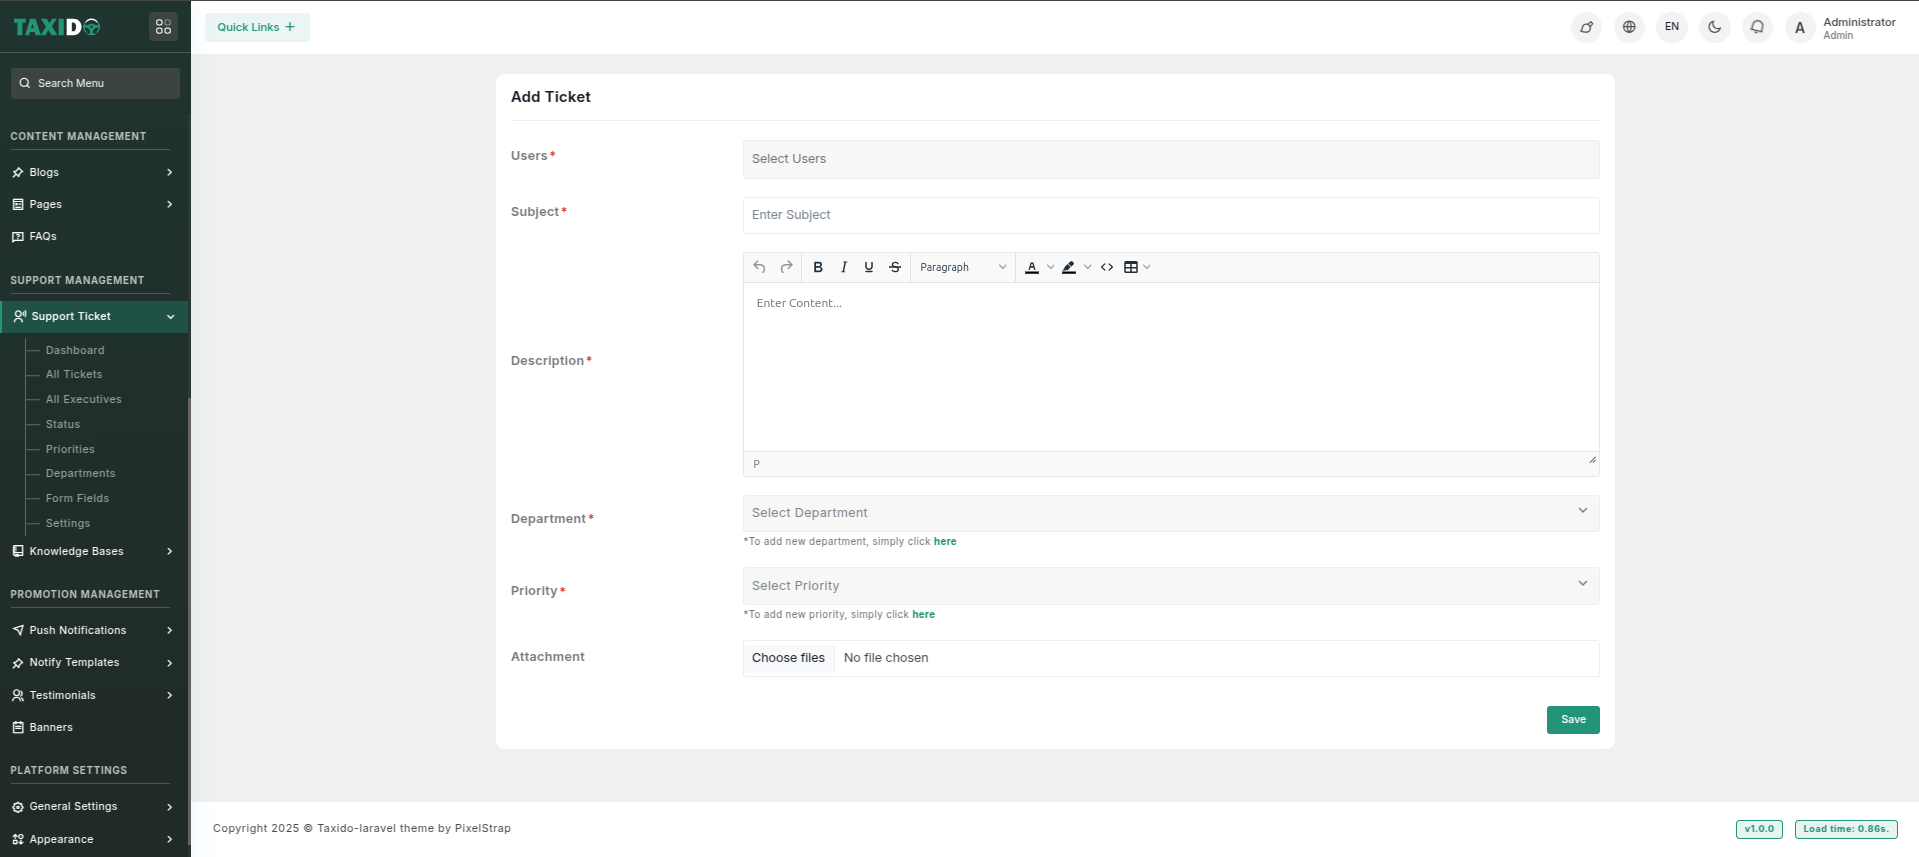The width and height of the screenshot is (1919, 857).
Task: Toggle italic formatting in description editor
Action: [844, 267]
